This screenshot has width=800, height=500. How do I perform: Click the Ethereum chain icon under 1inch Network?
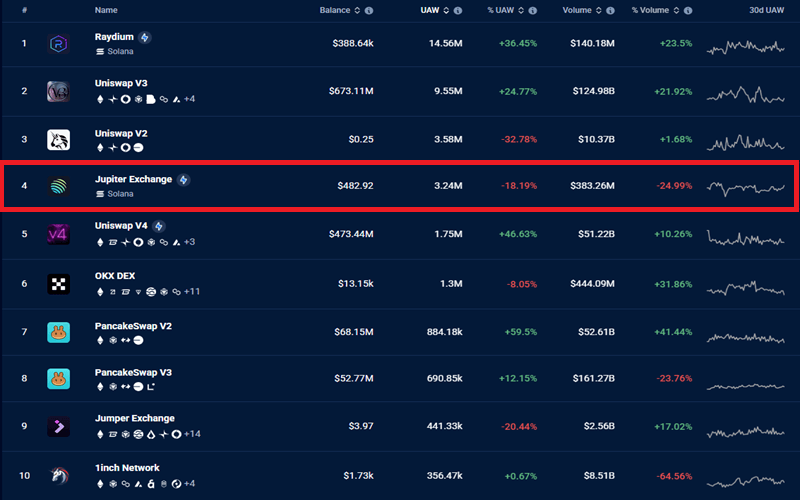(x=100, y=484)
